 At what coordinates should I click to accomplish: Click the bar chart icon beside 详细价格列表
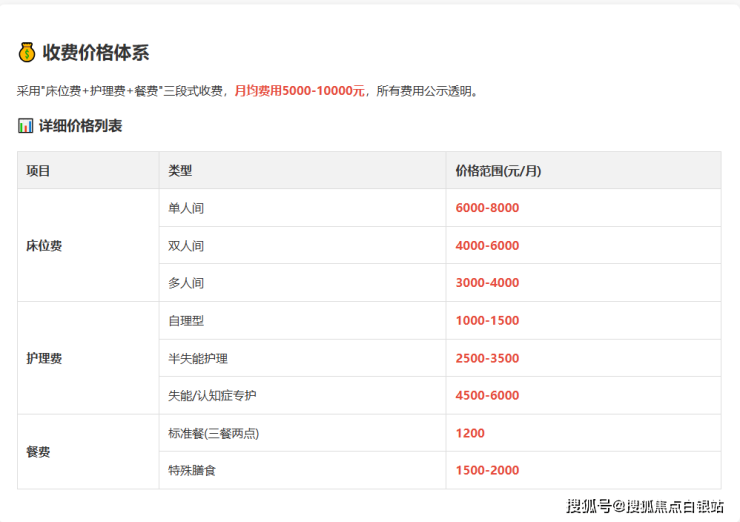click(x=26, y=126)
